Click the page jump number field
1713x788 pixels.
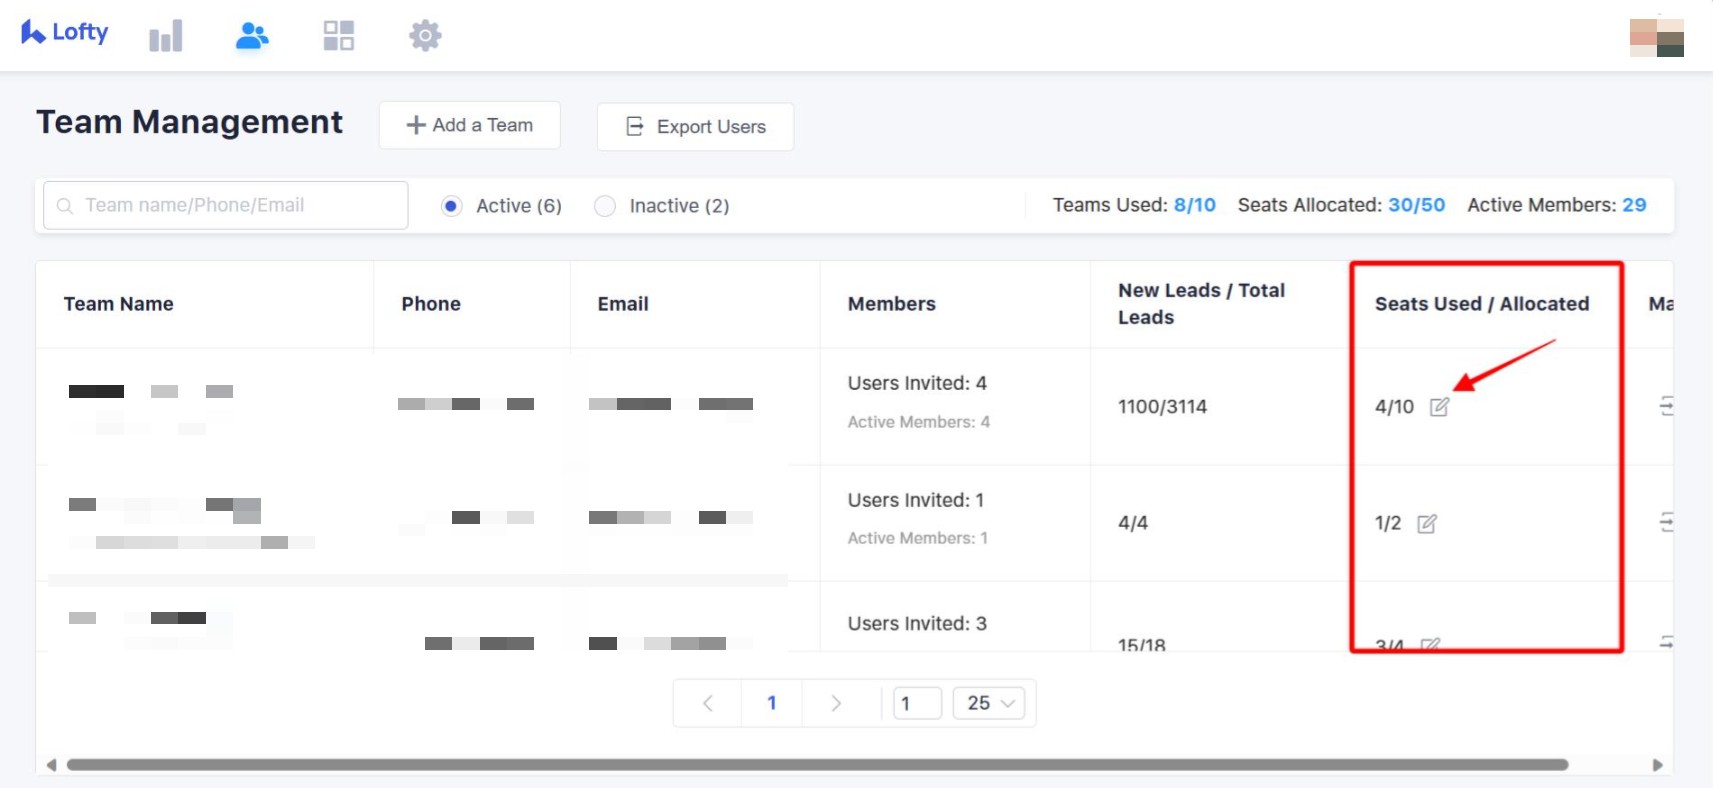917,703
